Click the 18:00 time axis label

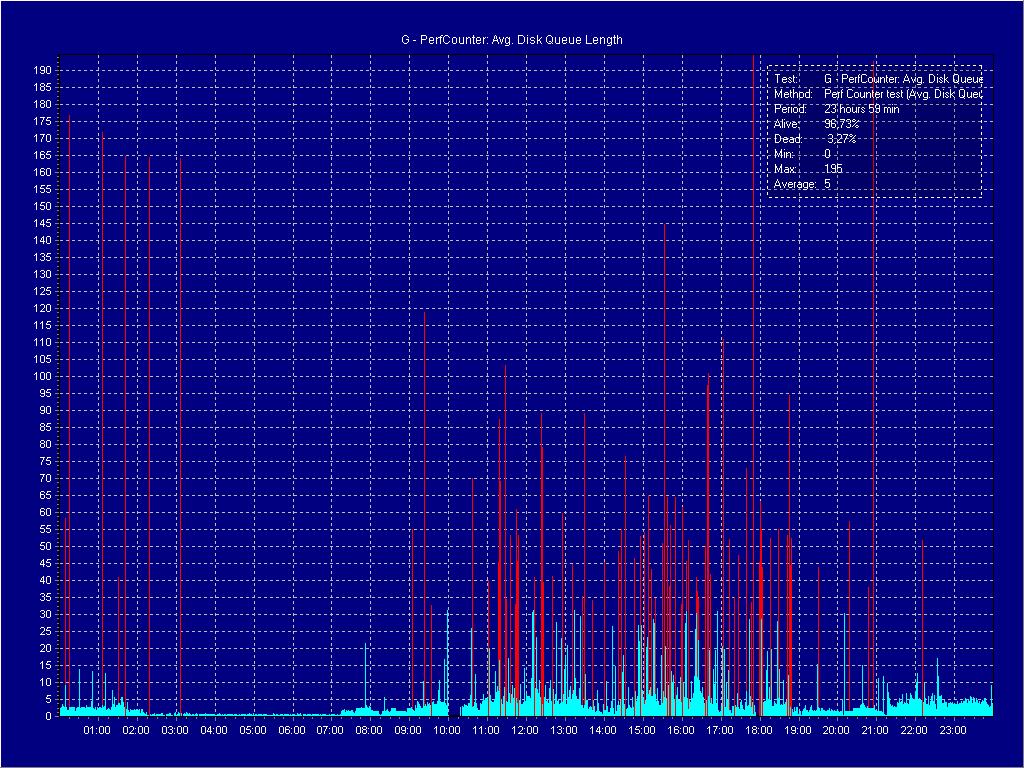(758, 731)
